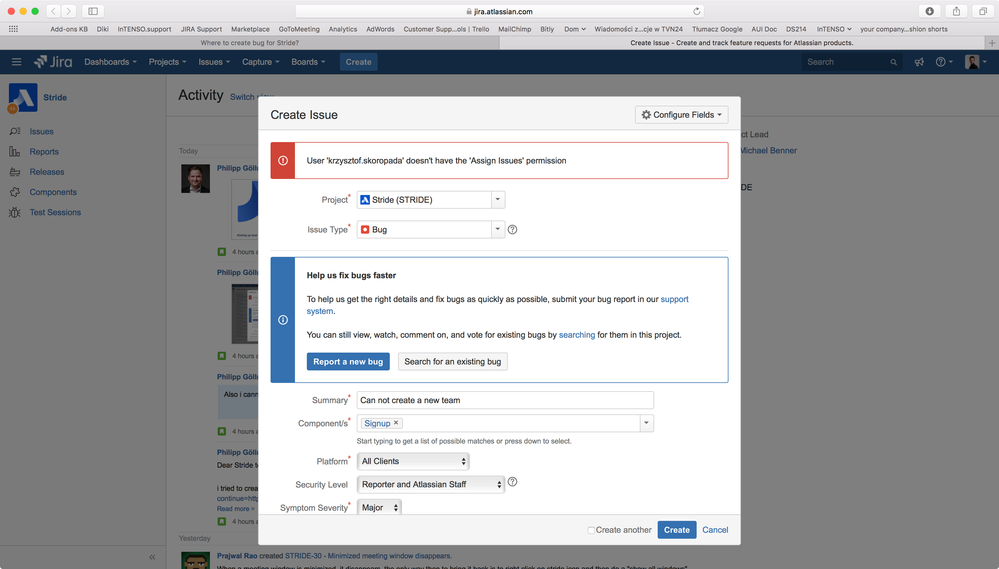The width and height of the screenshot is (999, 569).
Task: Click the Stride project avatar icon
Action: [x=23, y=97]
